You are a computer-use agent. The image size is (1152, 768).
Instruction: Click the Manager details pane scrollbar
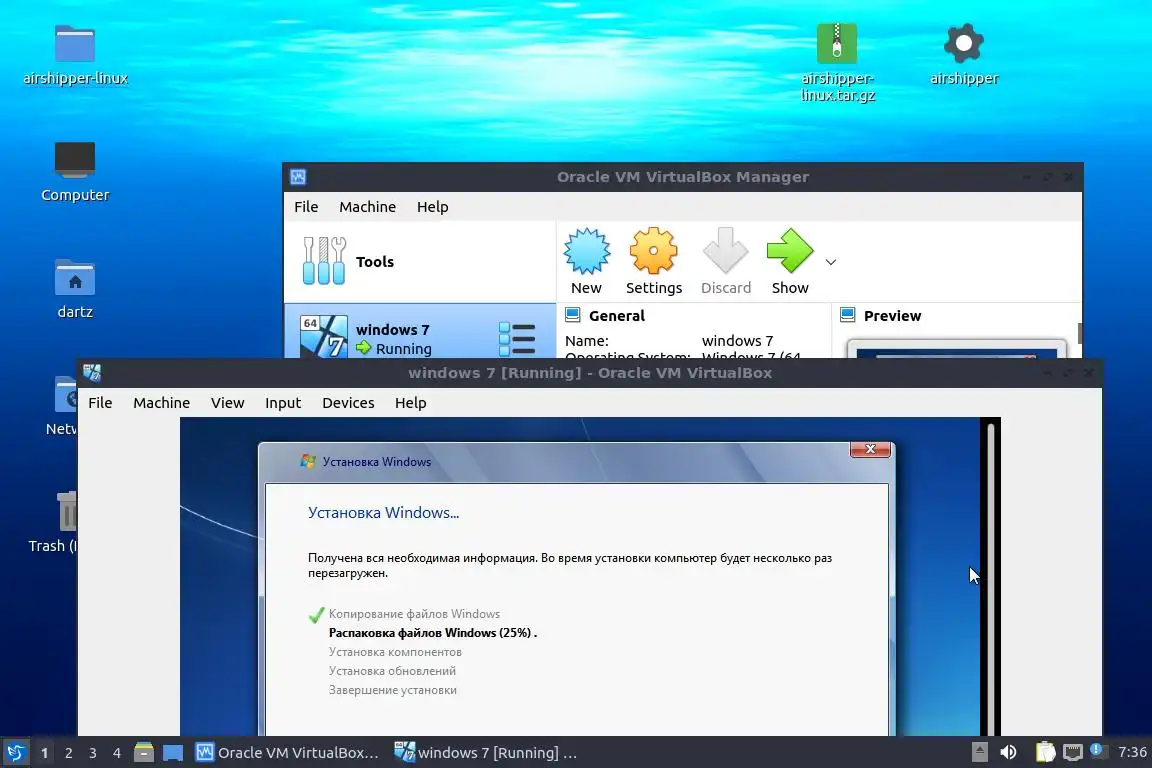coord(1080,333)
